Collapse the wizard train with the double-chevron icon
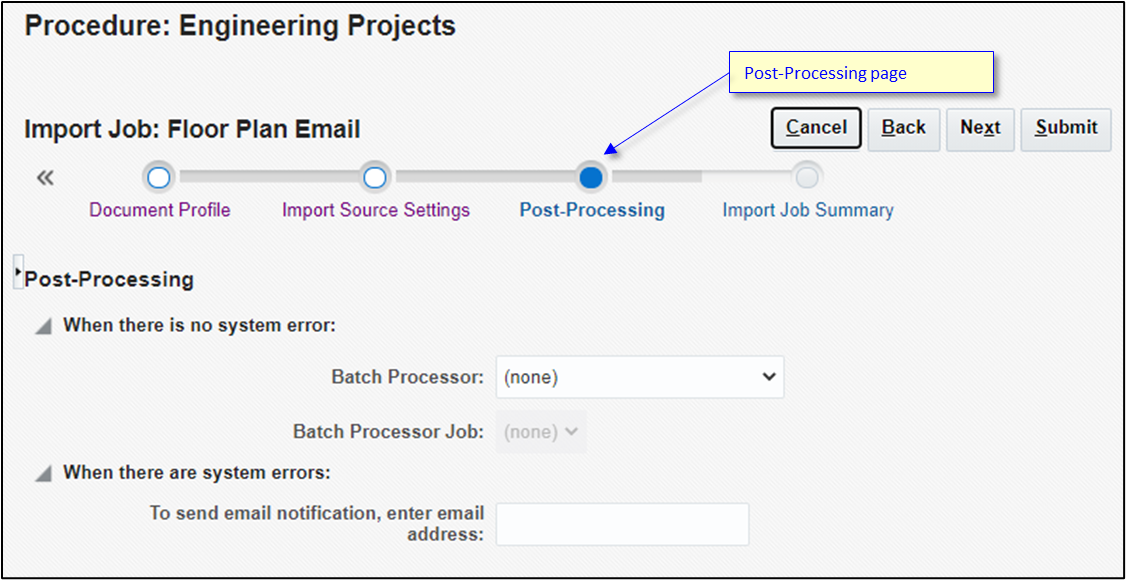Screen dimensions: 1126x580 [x=44, y=177]
